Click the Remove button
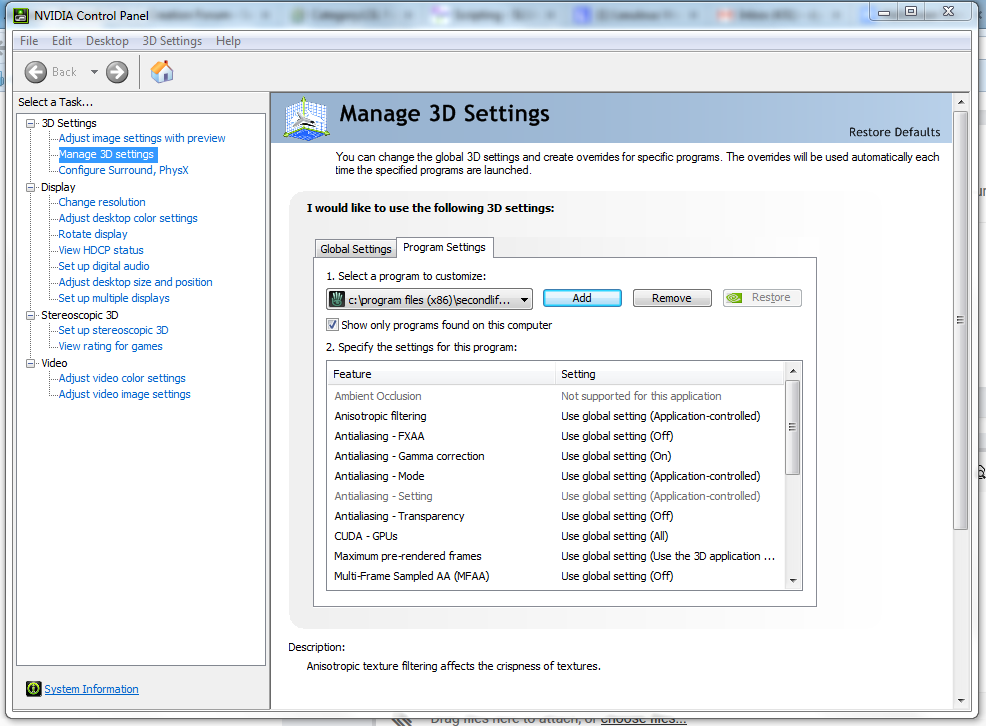The image size is (986, 726). click(x=672, y=298)
